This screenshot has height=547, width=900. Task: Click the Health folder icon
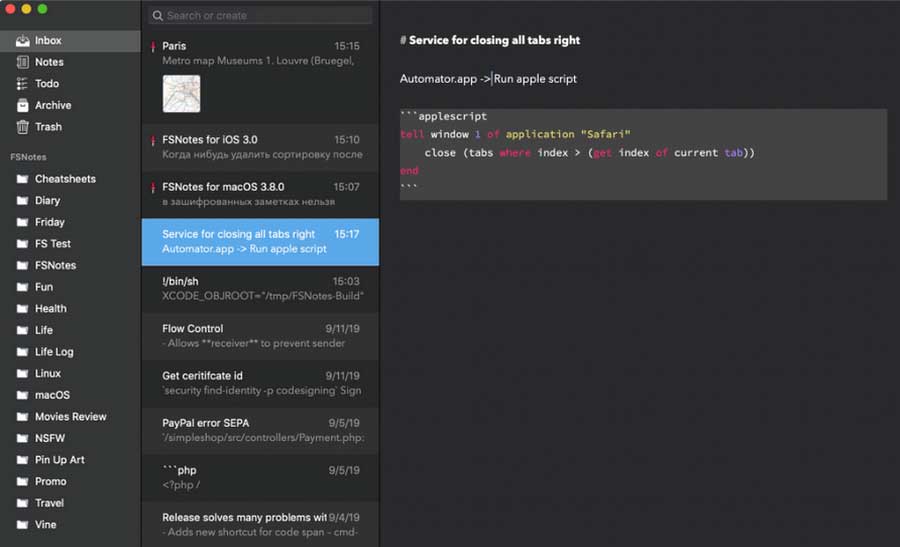tap(22, 309)
